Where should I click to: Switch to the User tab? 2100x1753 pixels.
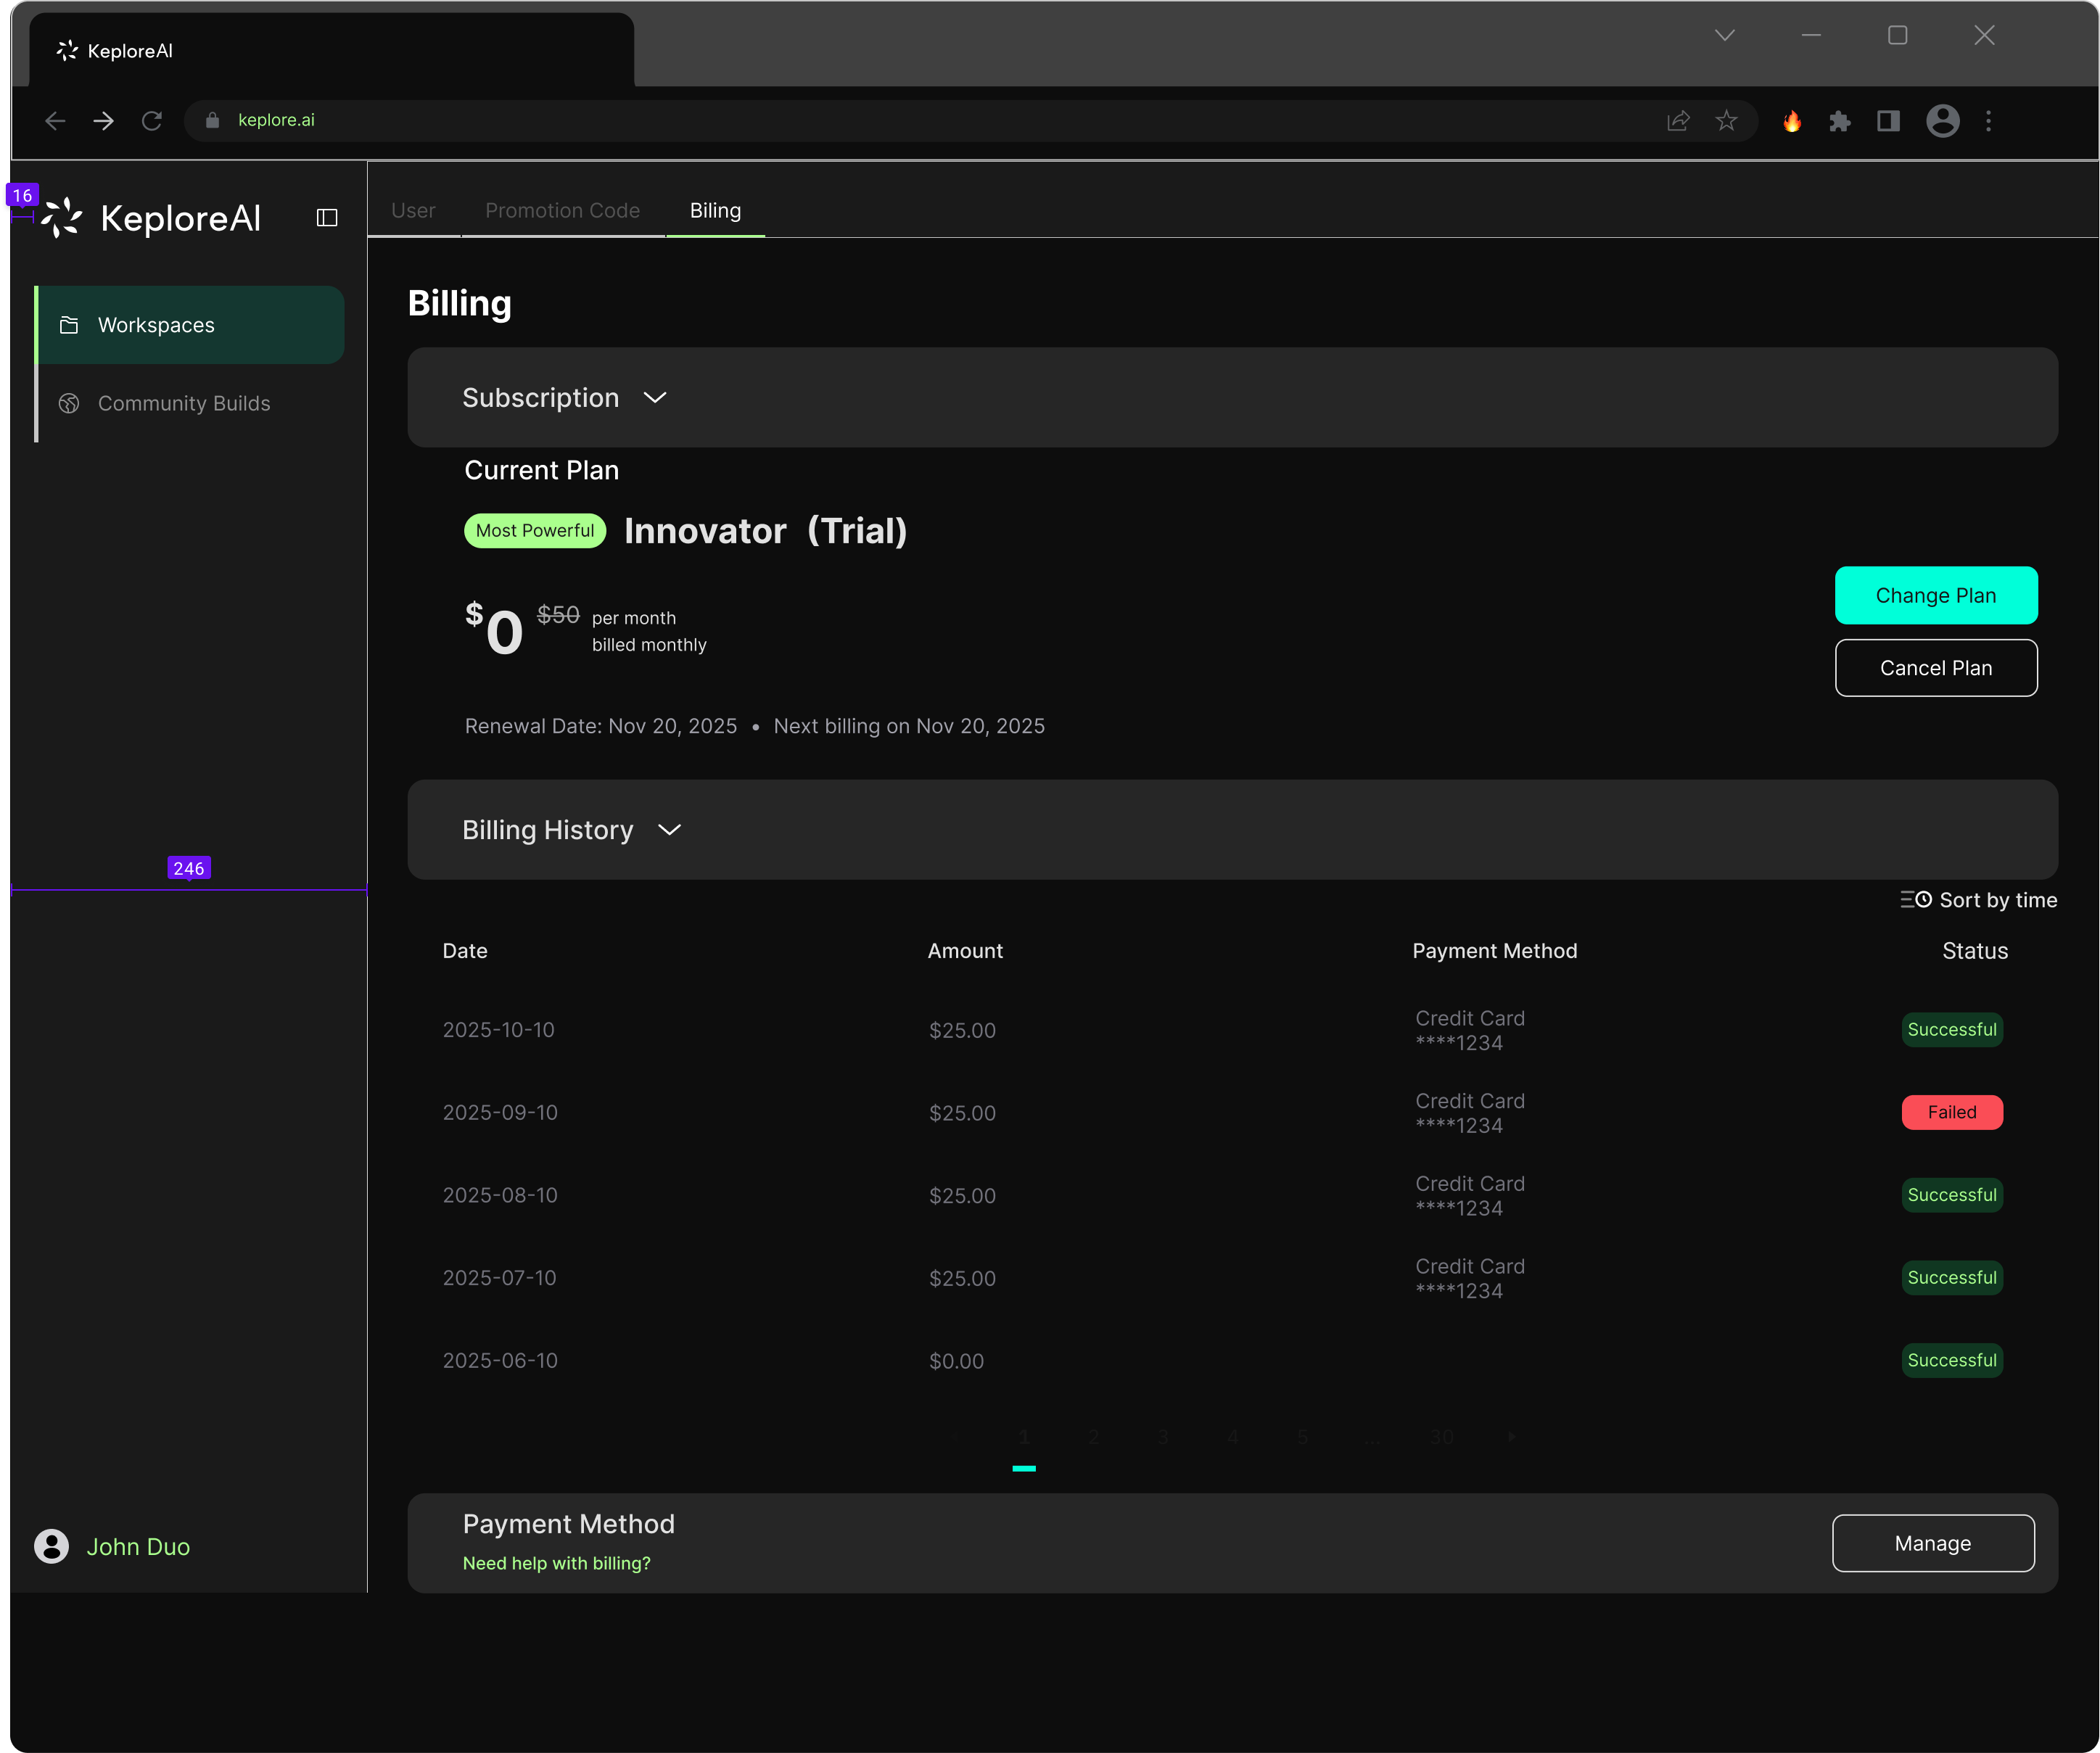[413, 210]
